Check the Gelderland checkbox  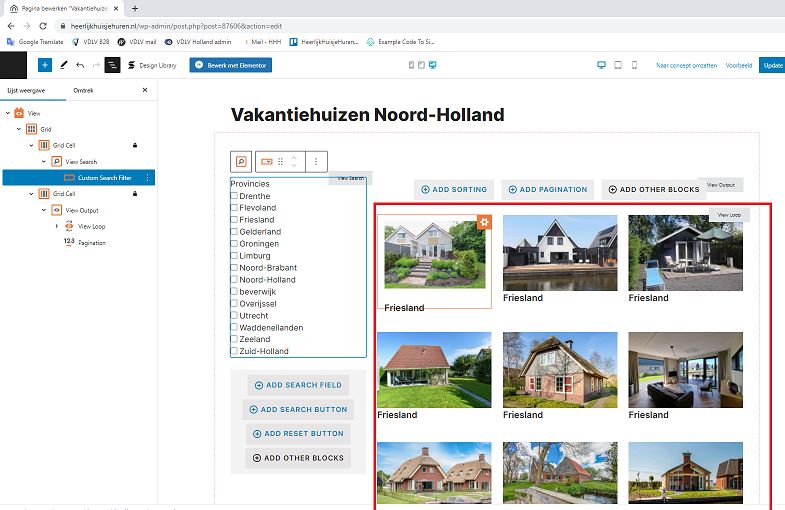pyautogui.click(x=234, y=232)
